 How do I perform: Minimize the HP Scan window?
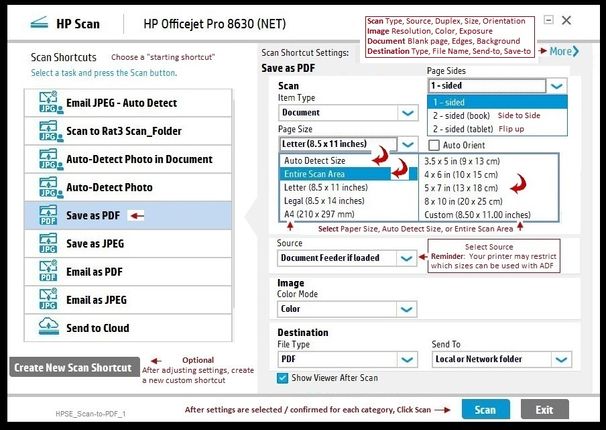[548, 20]
